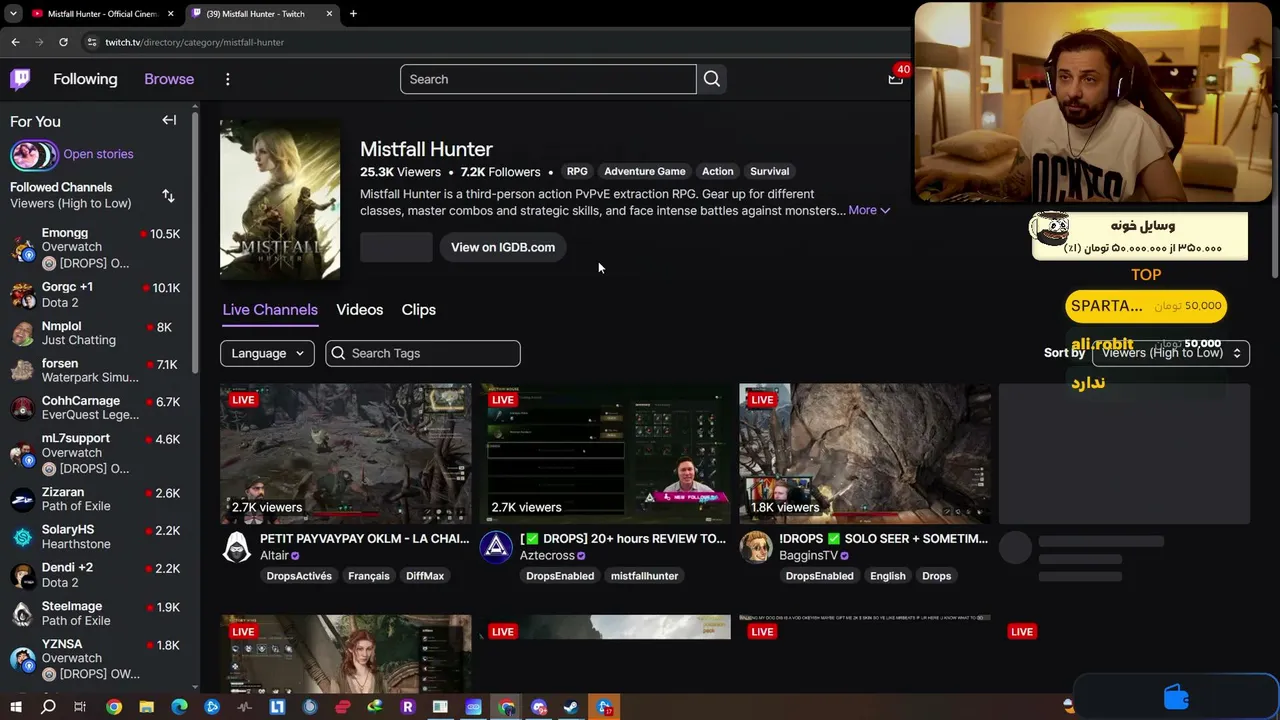The width and height of the screenshot is (1280, 720).
Task: Switch to the Videos tab
Action: [x=360, y=310]
